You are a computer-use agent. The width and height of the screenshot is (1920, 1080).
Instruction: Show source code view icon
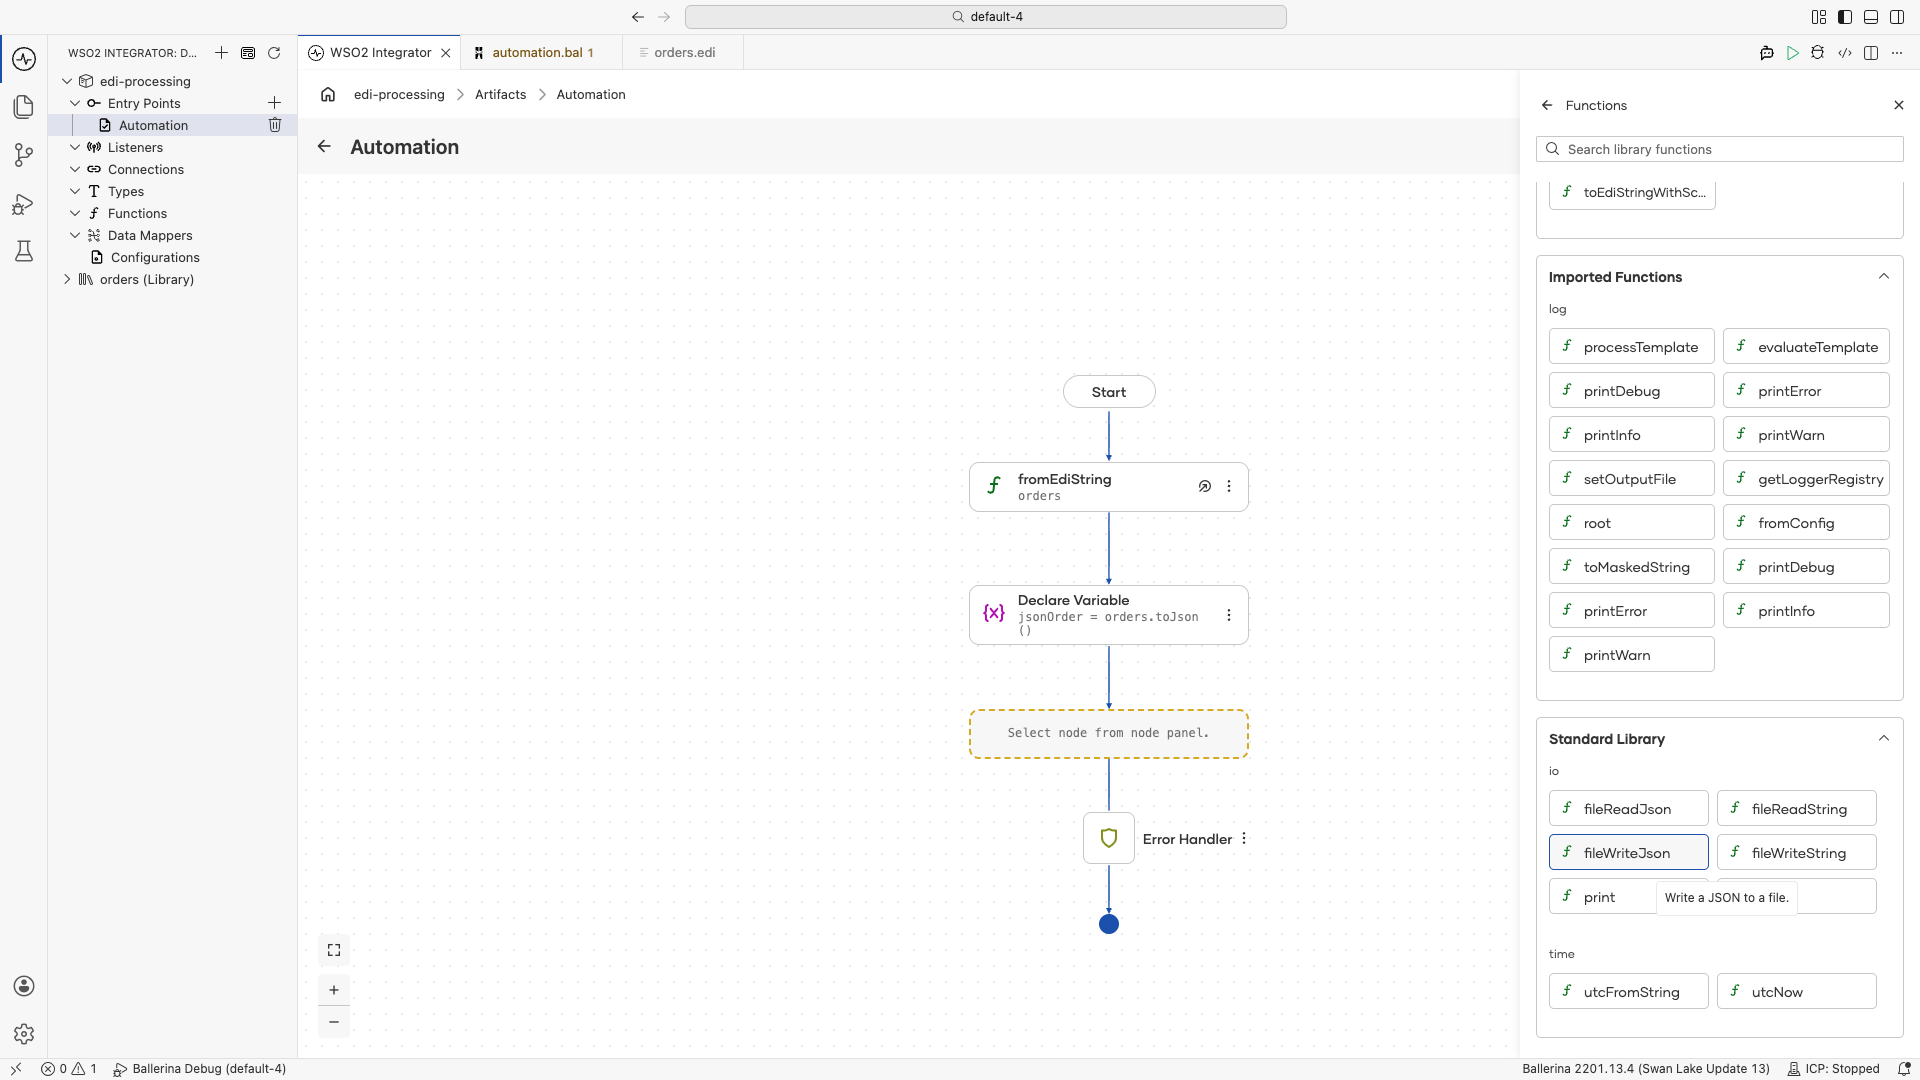1845,53
